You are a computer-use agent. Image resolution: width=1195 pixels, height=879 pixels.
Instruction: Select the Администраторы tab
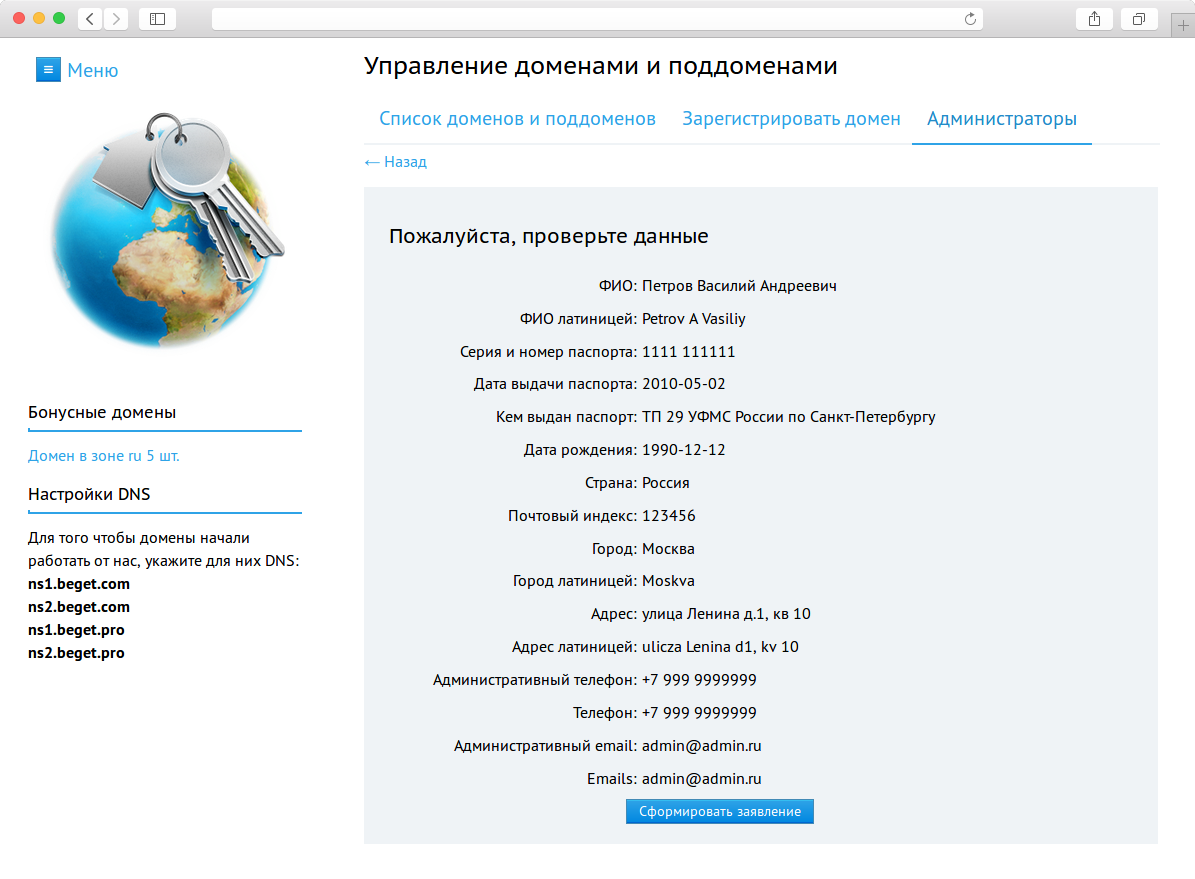click(x=1001, y=119)
